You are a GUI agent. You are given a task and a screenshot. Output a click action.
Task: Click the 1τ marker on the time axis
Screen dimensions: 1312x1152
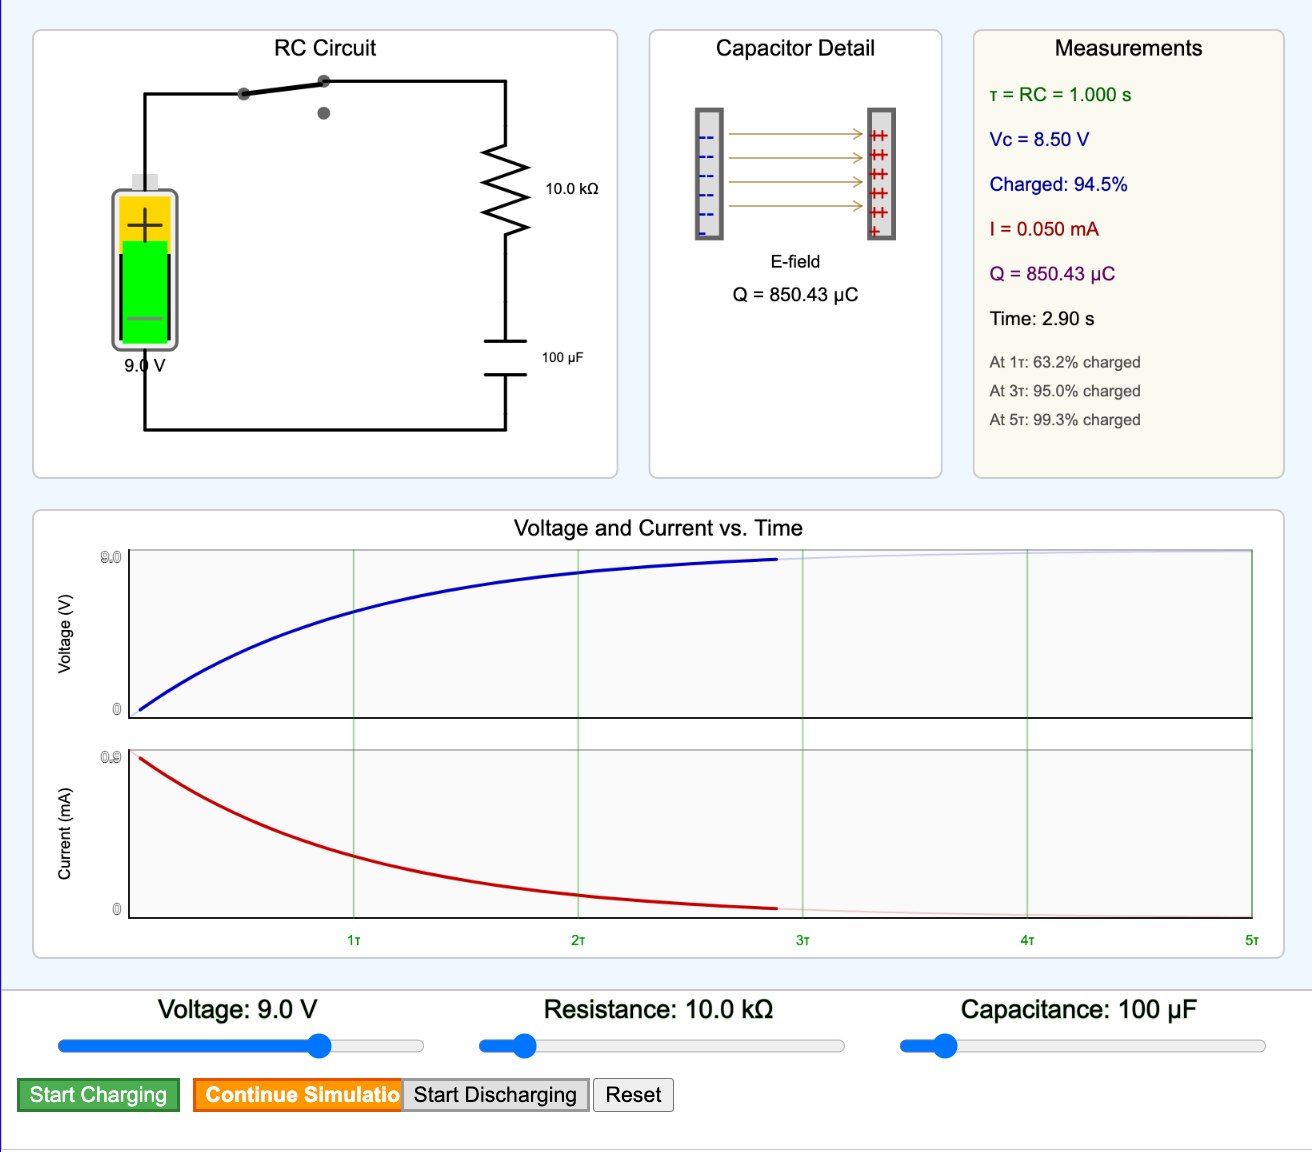pos(354,941)
